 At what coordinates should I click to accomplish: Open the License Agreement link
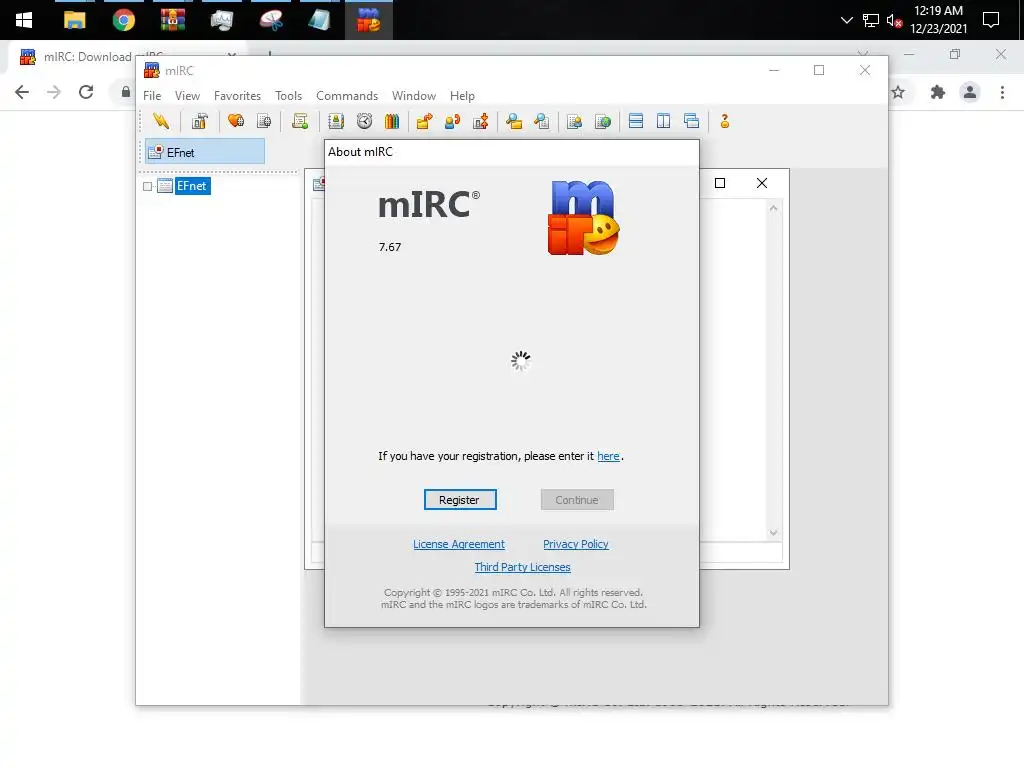pyautogui.click(x=458, y=544)
